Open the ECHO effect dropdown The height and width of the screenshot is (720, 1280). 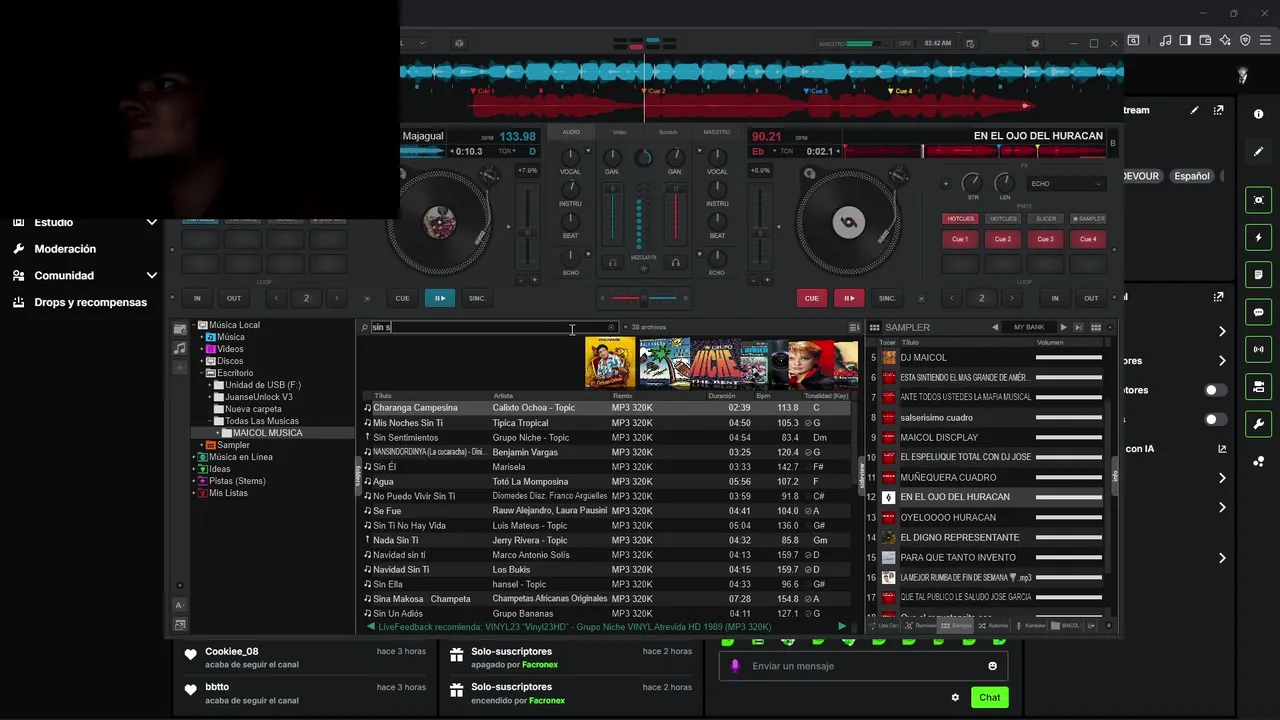1066,184
